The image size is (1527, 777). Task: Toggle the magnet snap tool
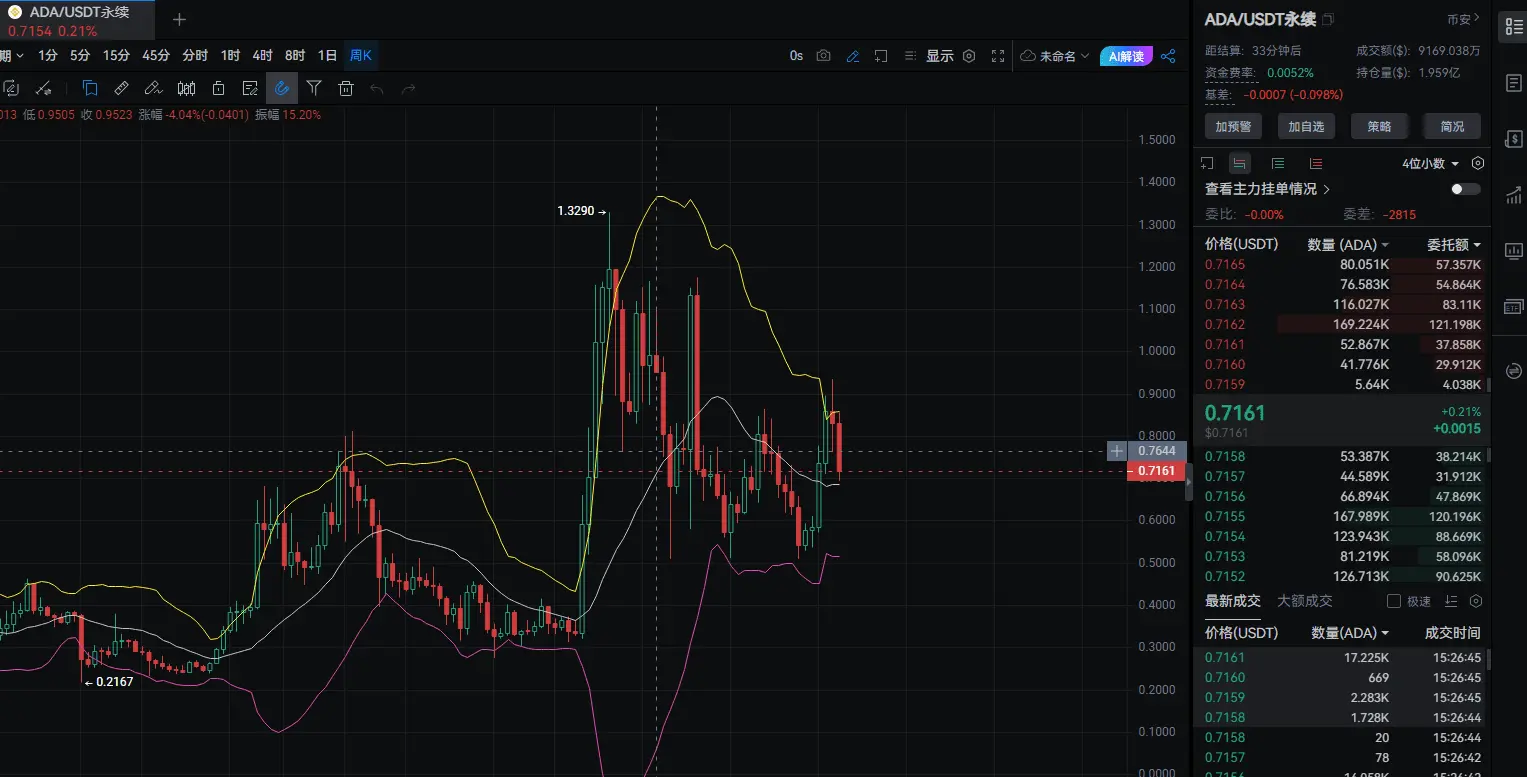tap(282, 88)
